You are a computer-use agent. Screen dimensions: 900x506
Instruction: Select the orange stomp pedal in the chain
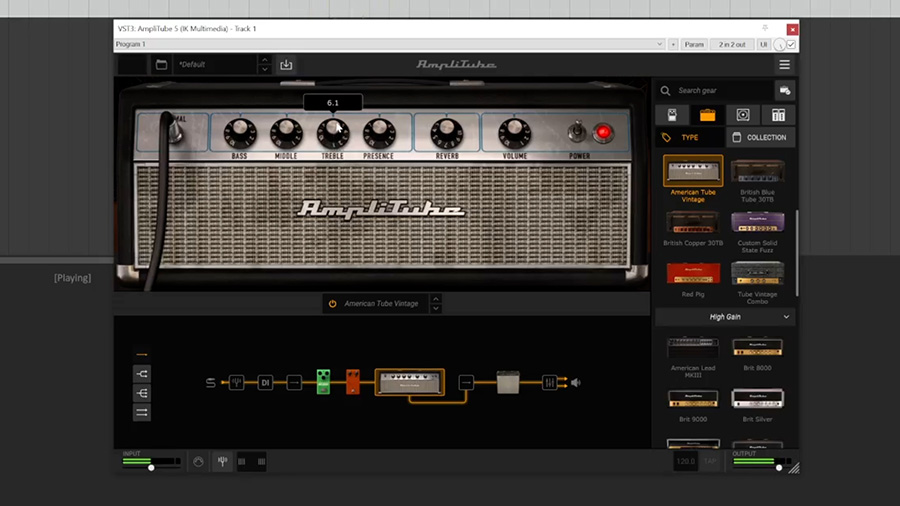point(352,382)
